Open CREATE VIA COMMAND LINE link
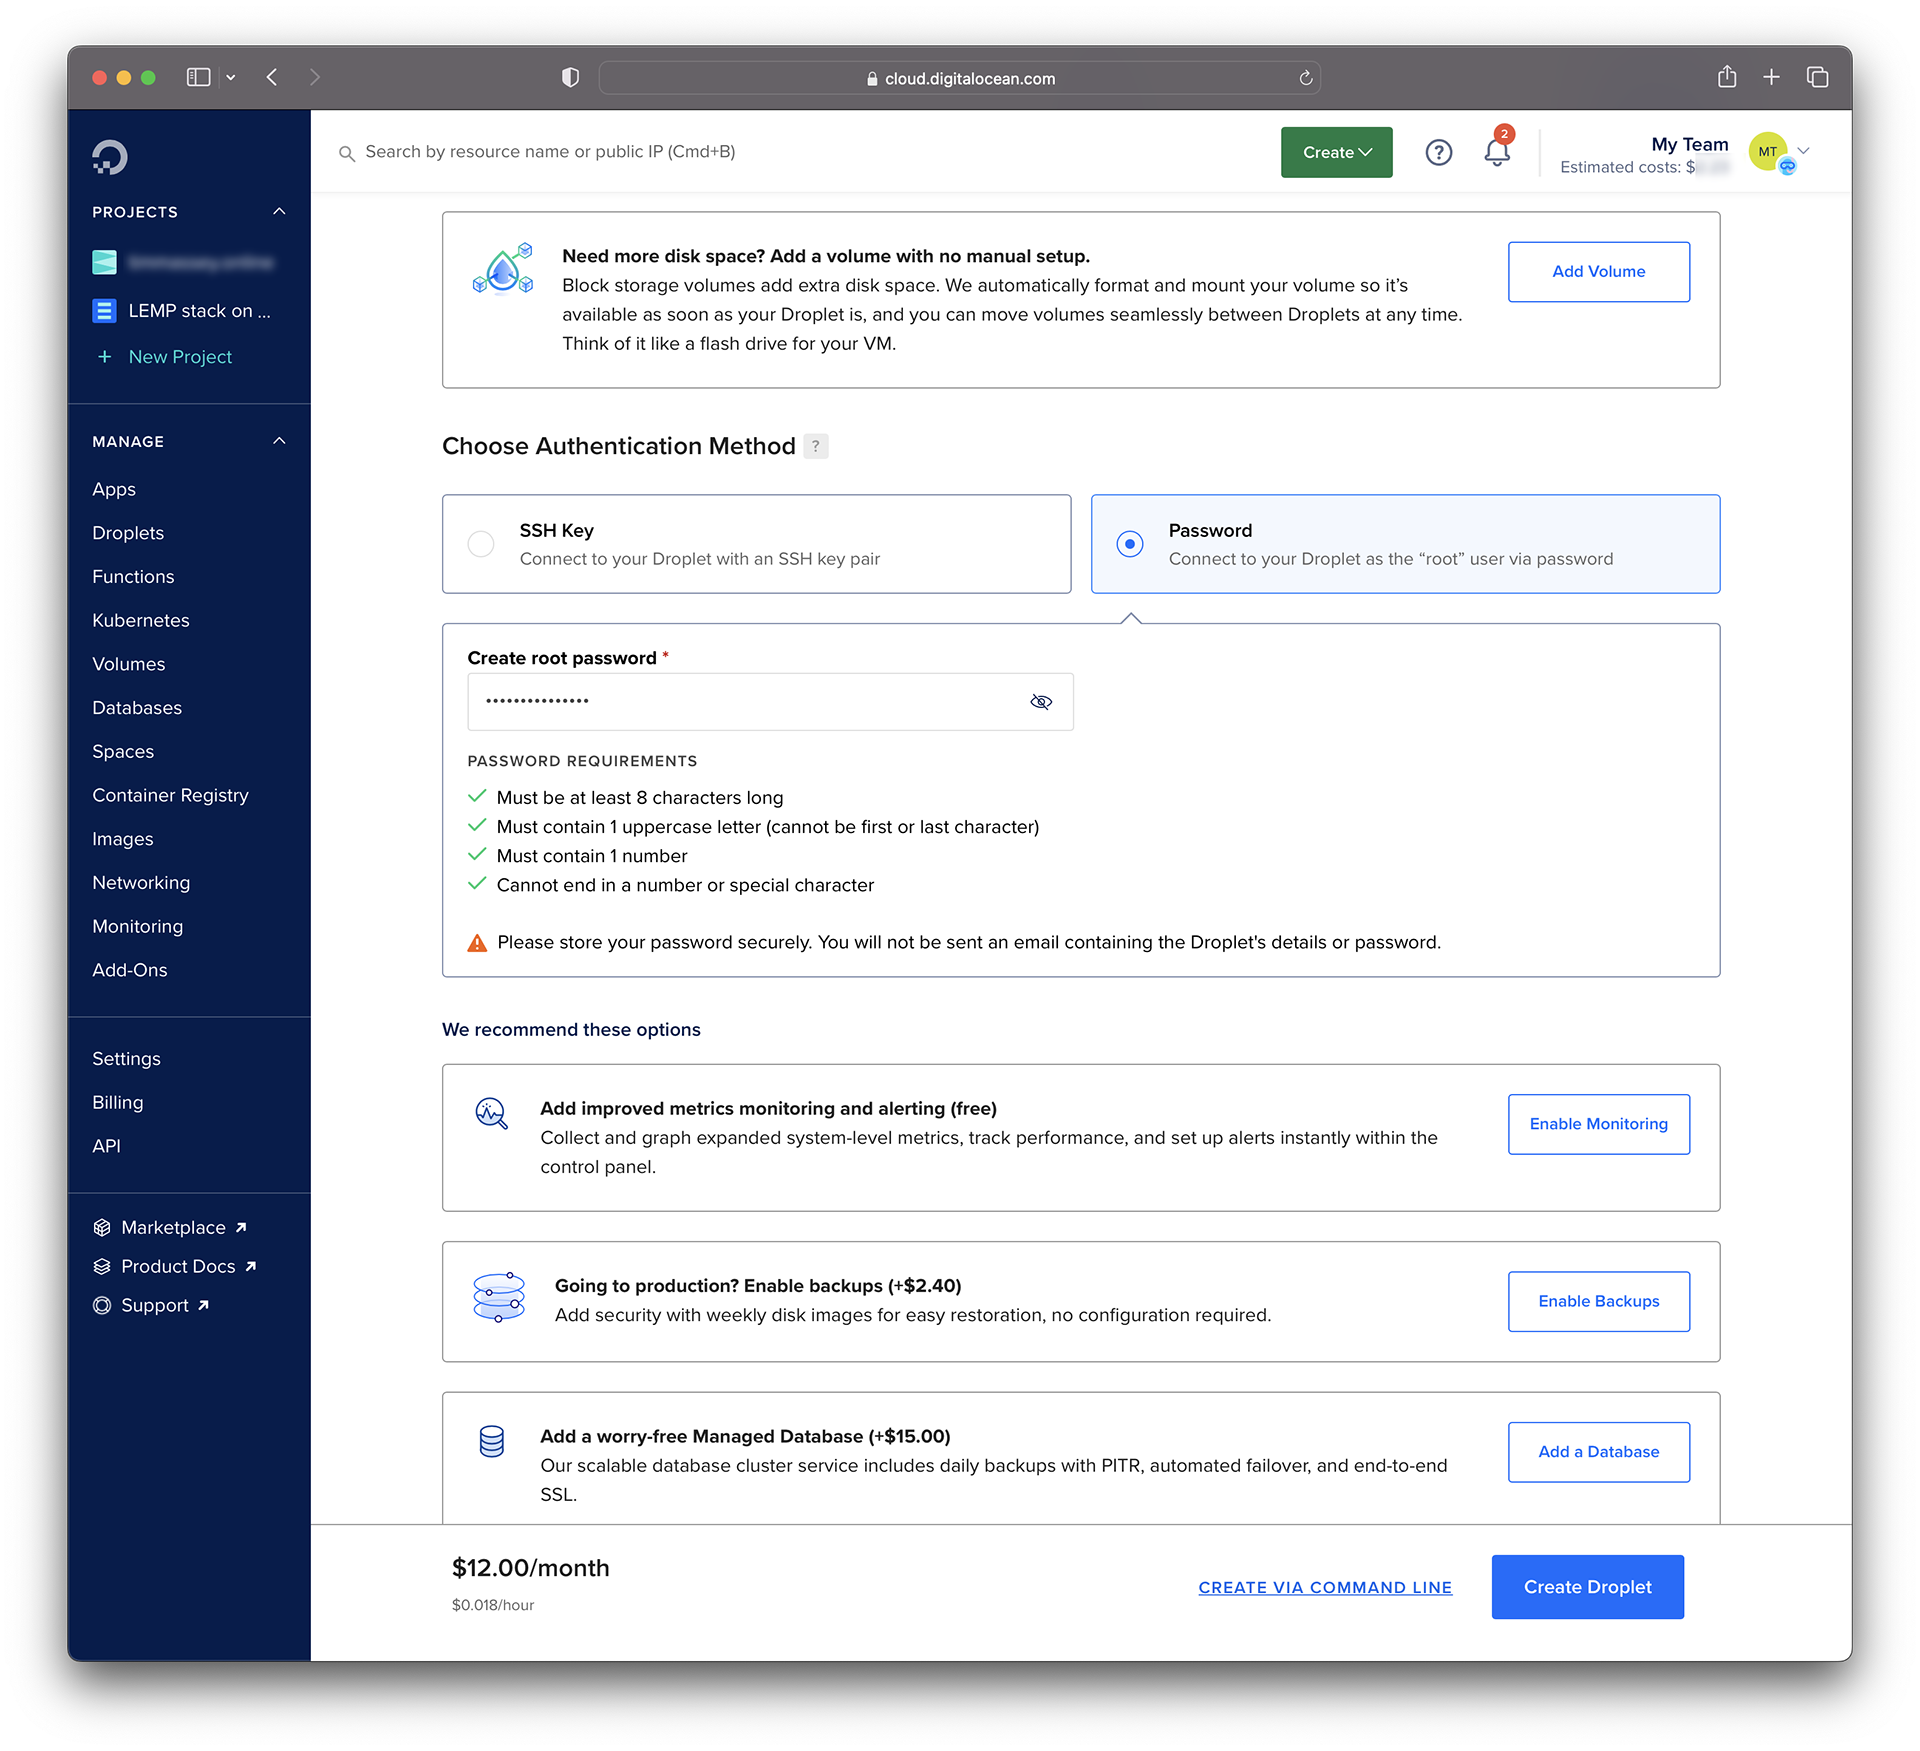Screen dimensions: 1920x1751 click(1325, 1587)
